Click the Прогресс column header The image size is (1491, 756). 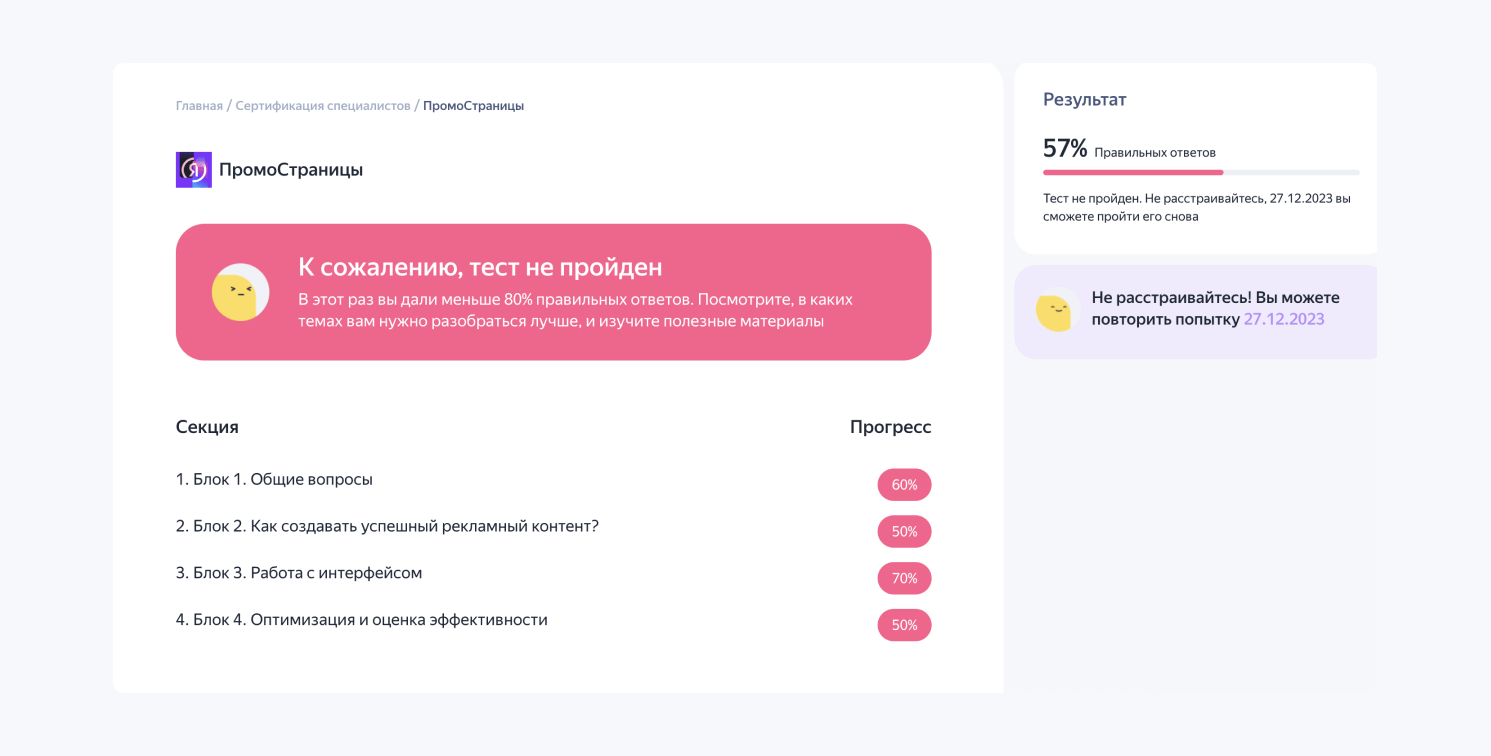point(890,427)
